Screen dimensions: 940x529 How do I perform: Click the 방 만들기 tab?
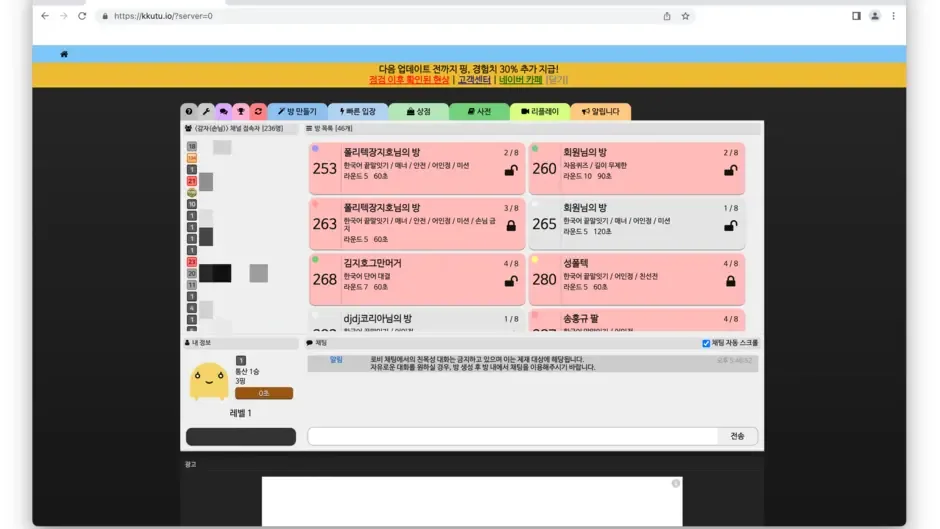click(297, 112)
